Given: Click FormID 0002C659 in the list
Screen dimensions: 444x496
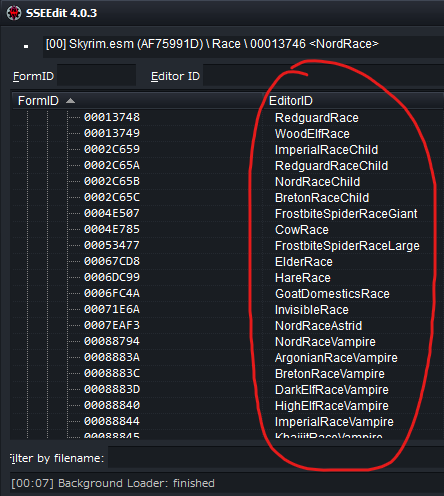Looking at the screenshot, I should point(112,149).
